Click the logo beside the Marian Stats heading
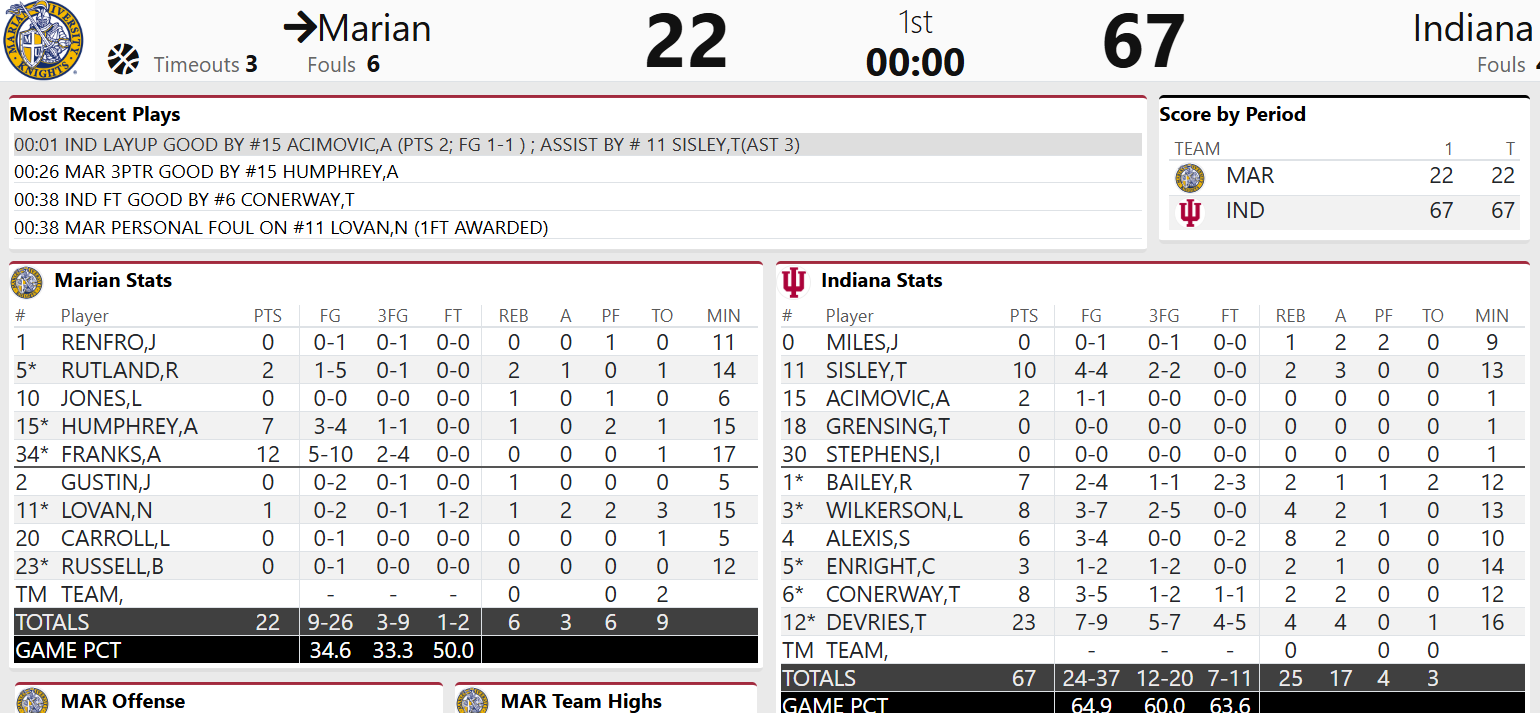Screen dimensions: 1540x713 coord(27,282)
